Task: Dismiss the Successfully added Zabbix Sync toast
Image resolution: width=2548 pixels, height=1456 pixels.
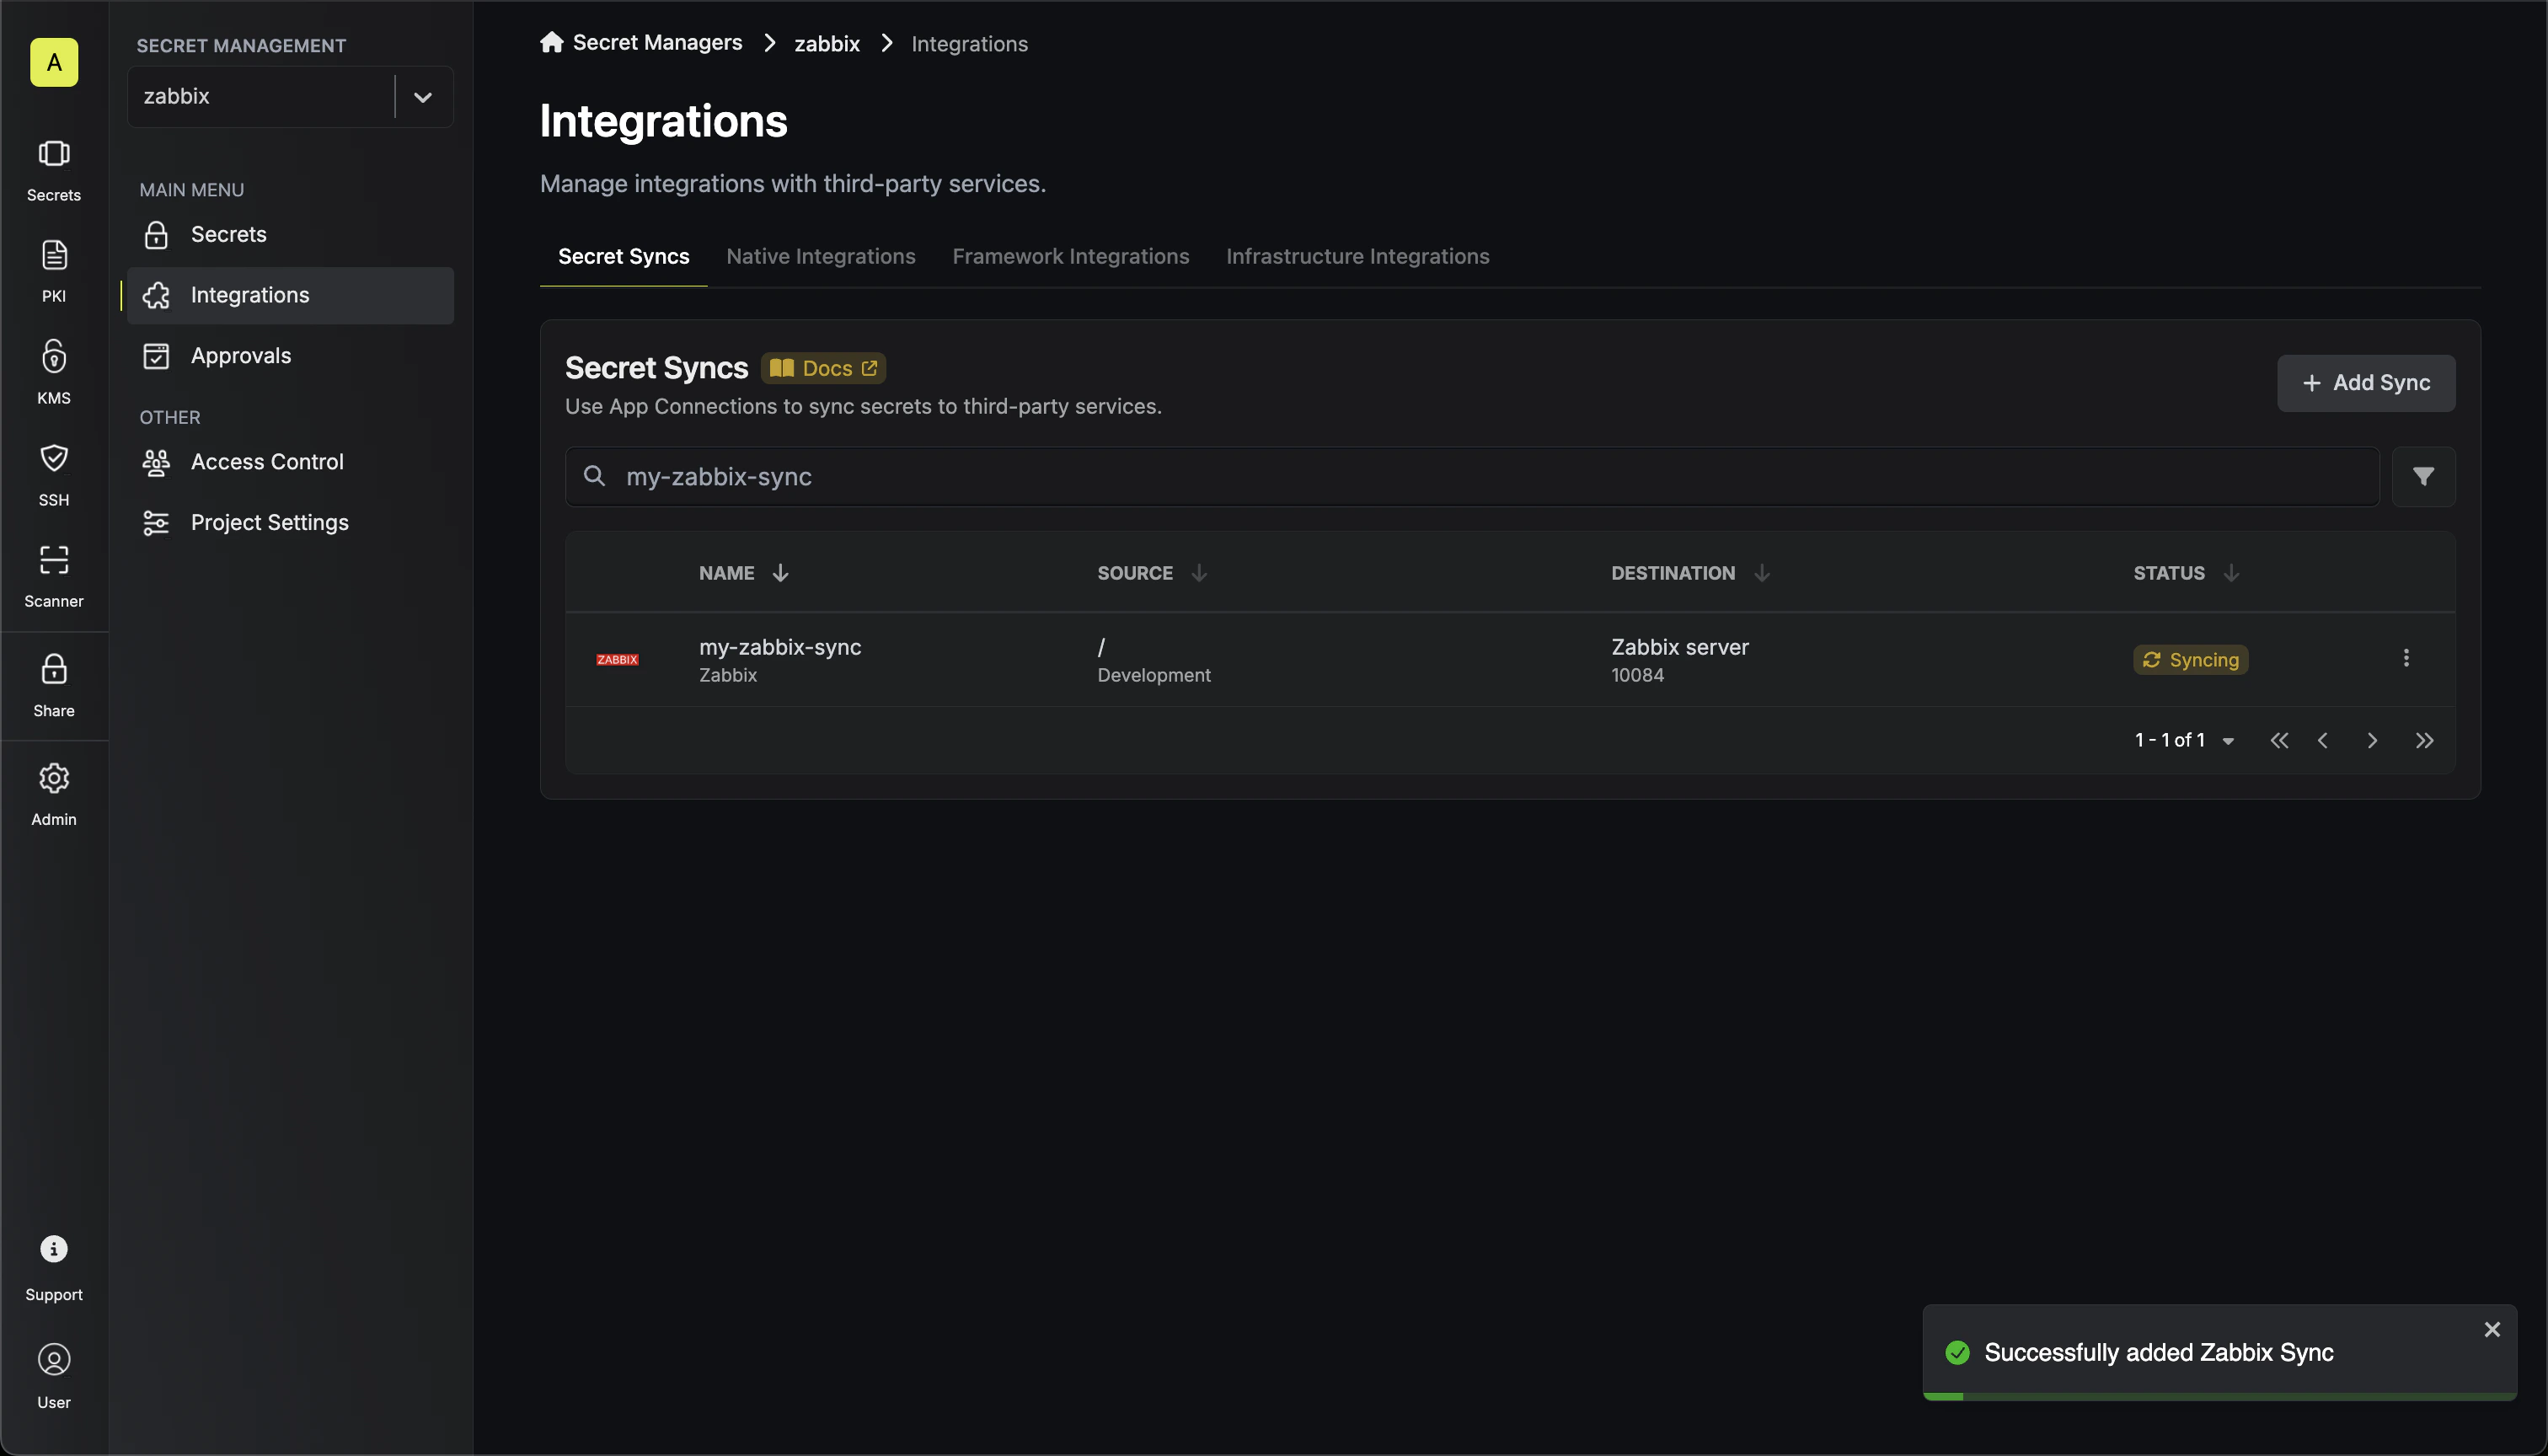Action: click(2492, 1329)
